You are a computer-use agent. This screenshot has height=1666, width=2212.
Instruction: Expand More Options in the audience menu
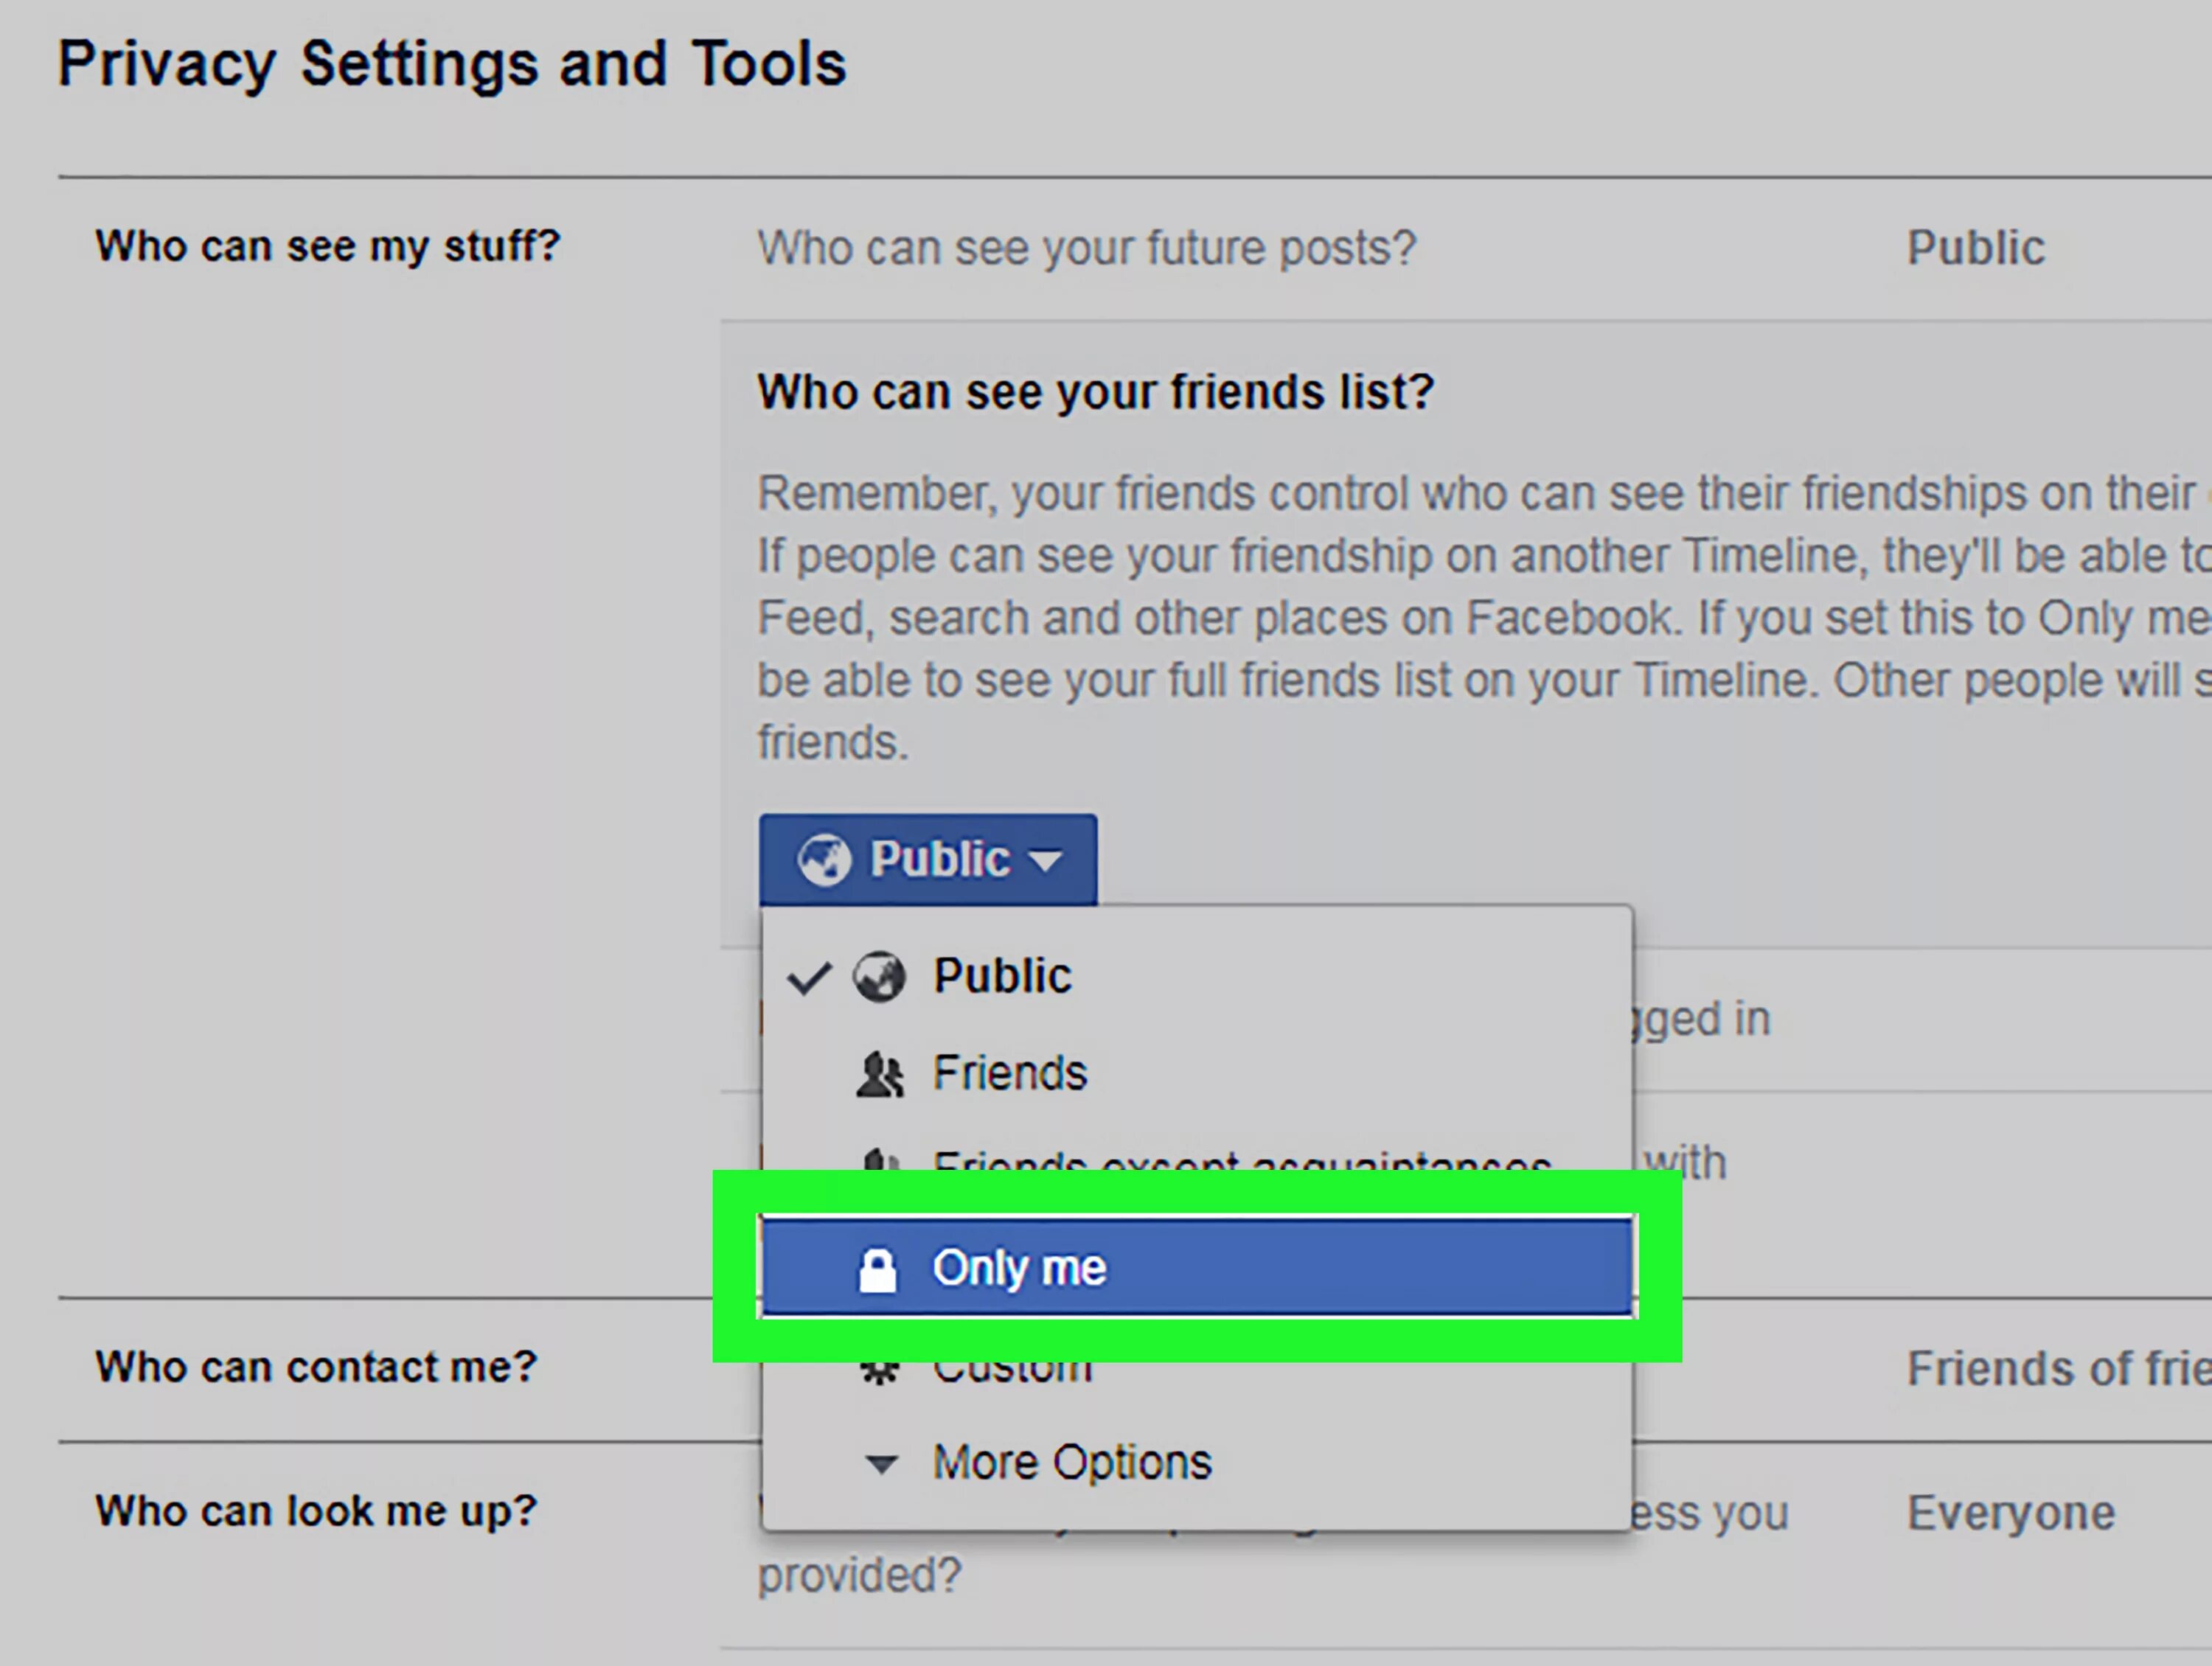(x=1196, y=1463)
